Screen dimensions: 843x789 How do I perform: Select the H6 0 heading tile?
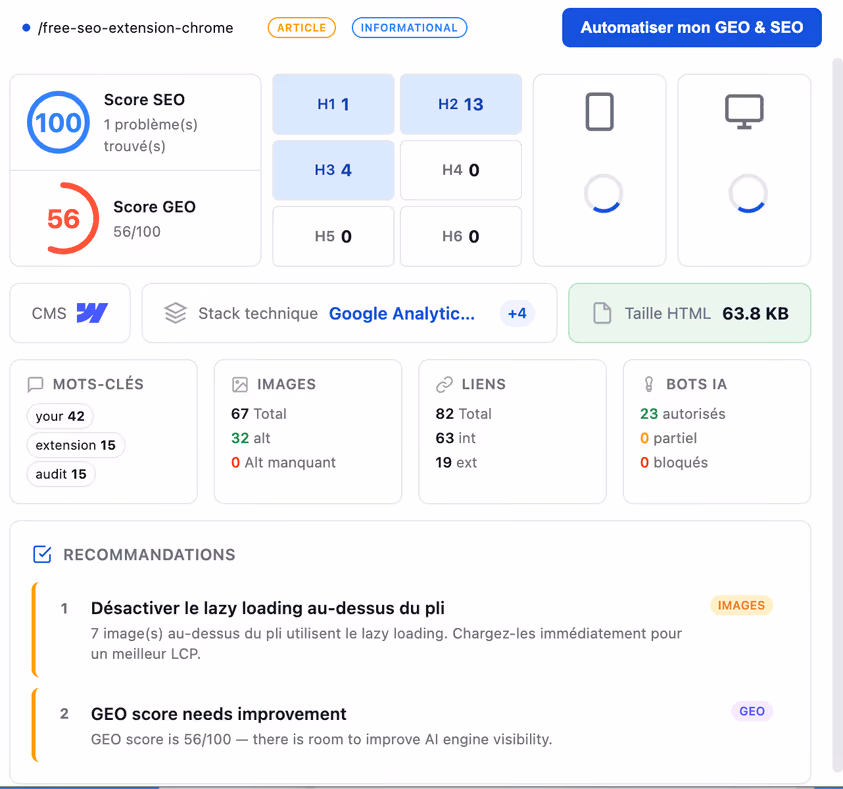tap(461, 236)
